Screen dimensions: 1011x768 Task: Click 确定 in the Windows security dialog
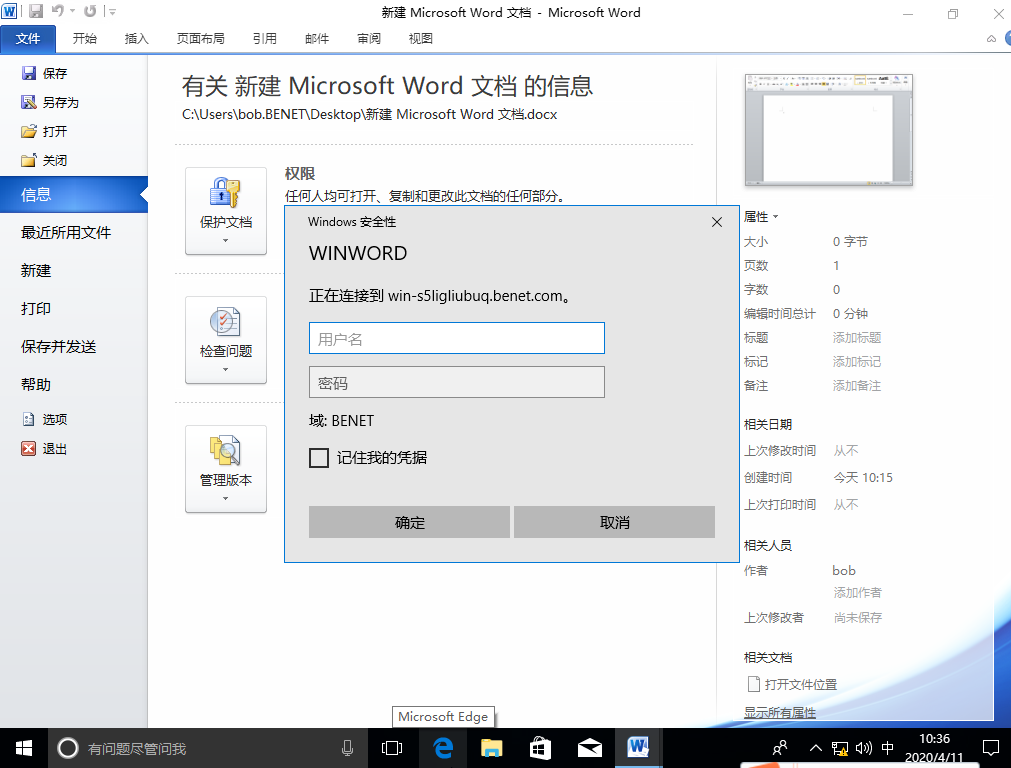coord(409,522)
